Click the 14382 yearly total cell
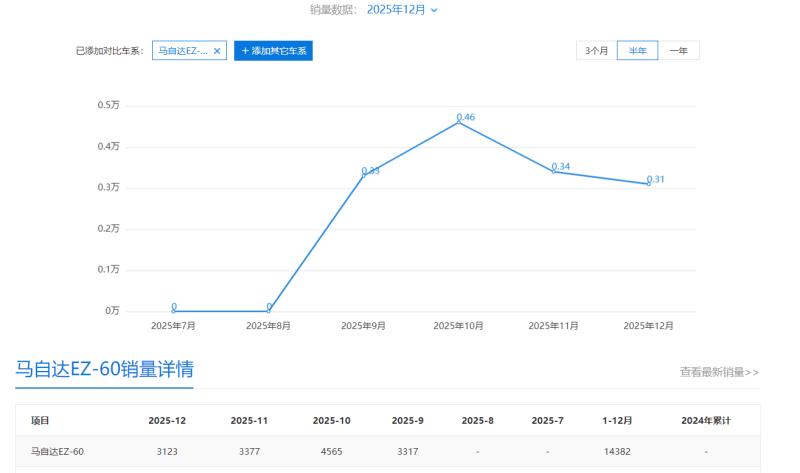800x473 pixels. 617,452
